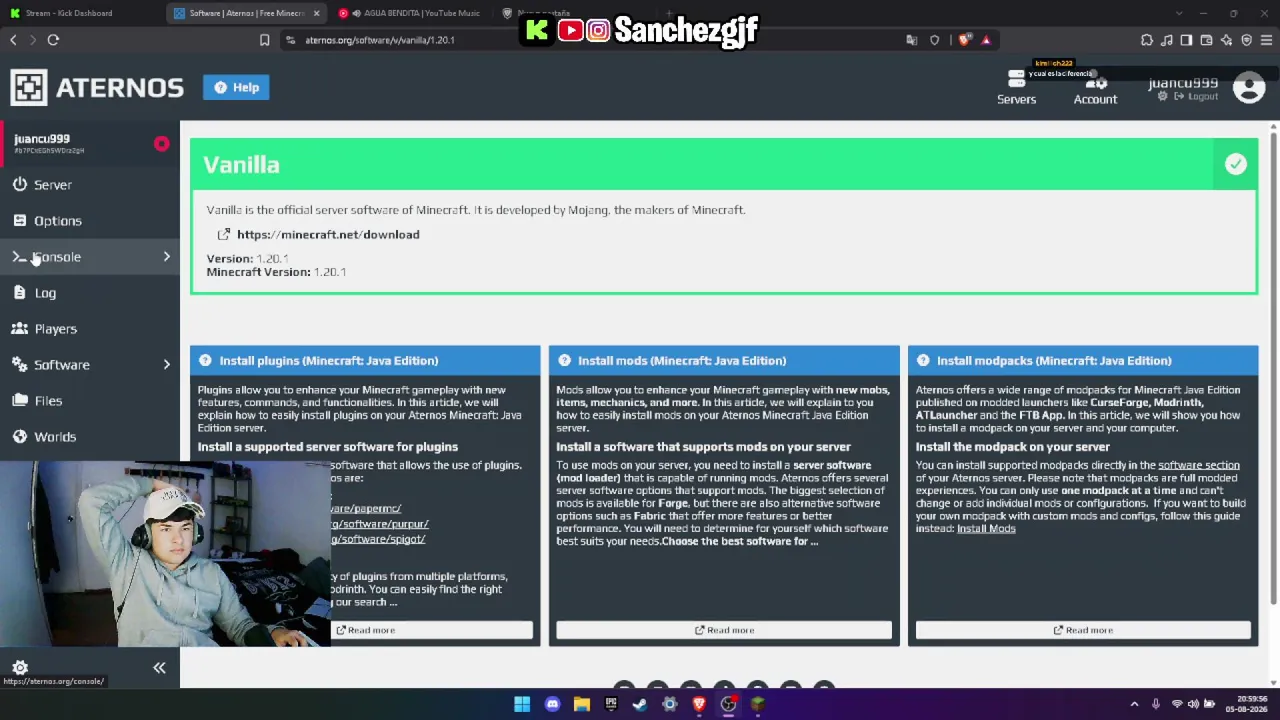The image size is (1280, 720).
Task: Open the Log menu item
Action: tap(90, 293)
